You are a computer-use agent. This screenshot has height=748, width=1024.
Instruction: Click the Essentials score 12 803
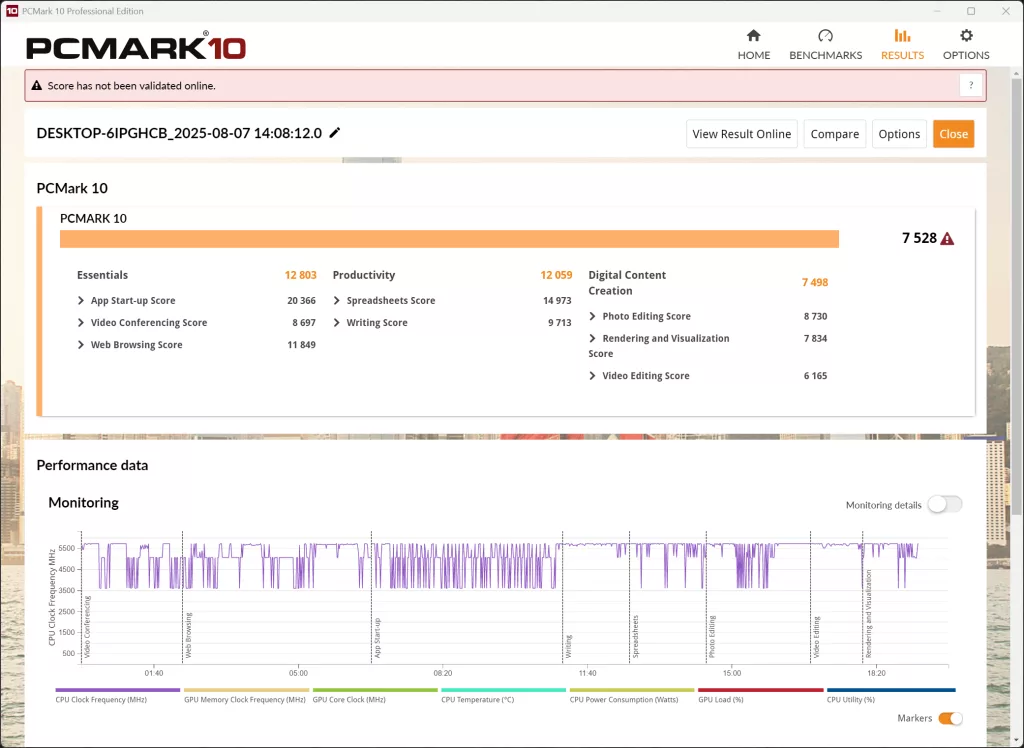click(x=300, y=275)
